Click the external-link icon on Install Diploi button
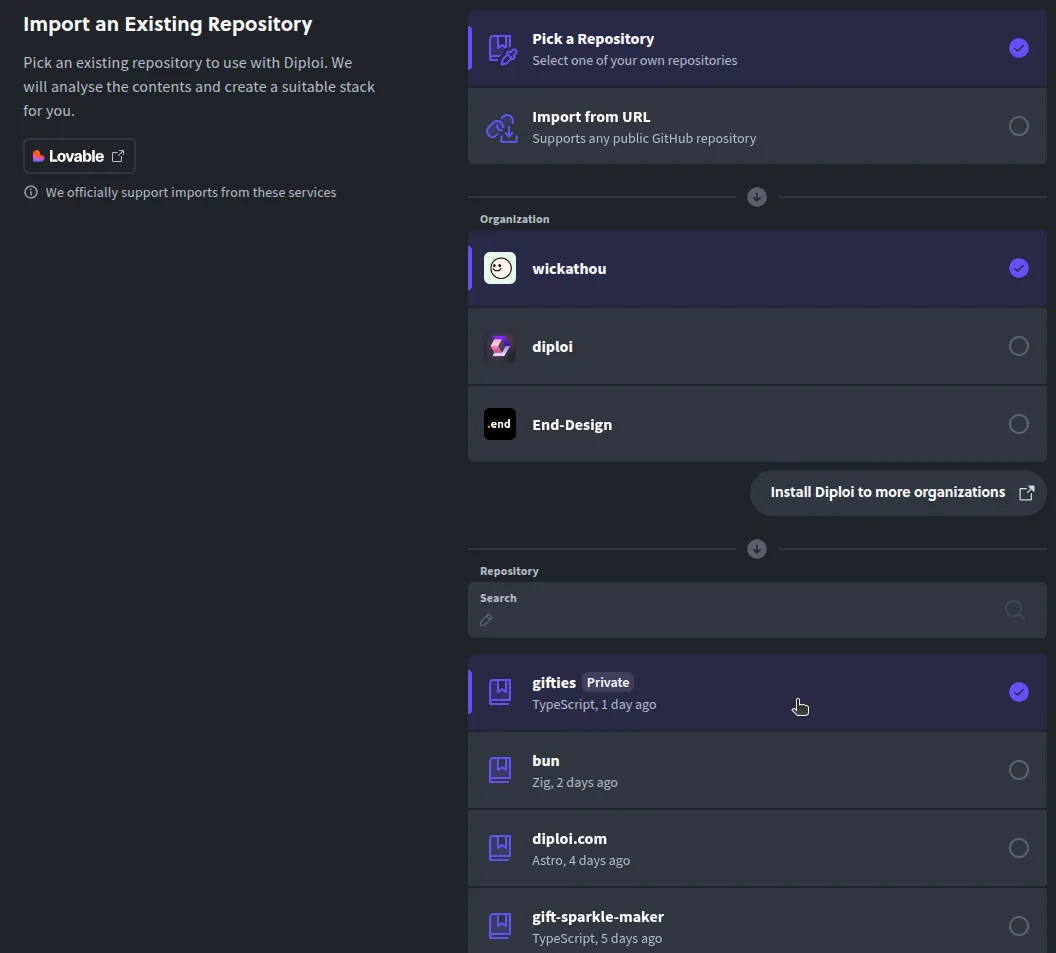 (x=1027, y=492)
